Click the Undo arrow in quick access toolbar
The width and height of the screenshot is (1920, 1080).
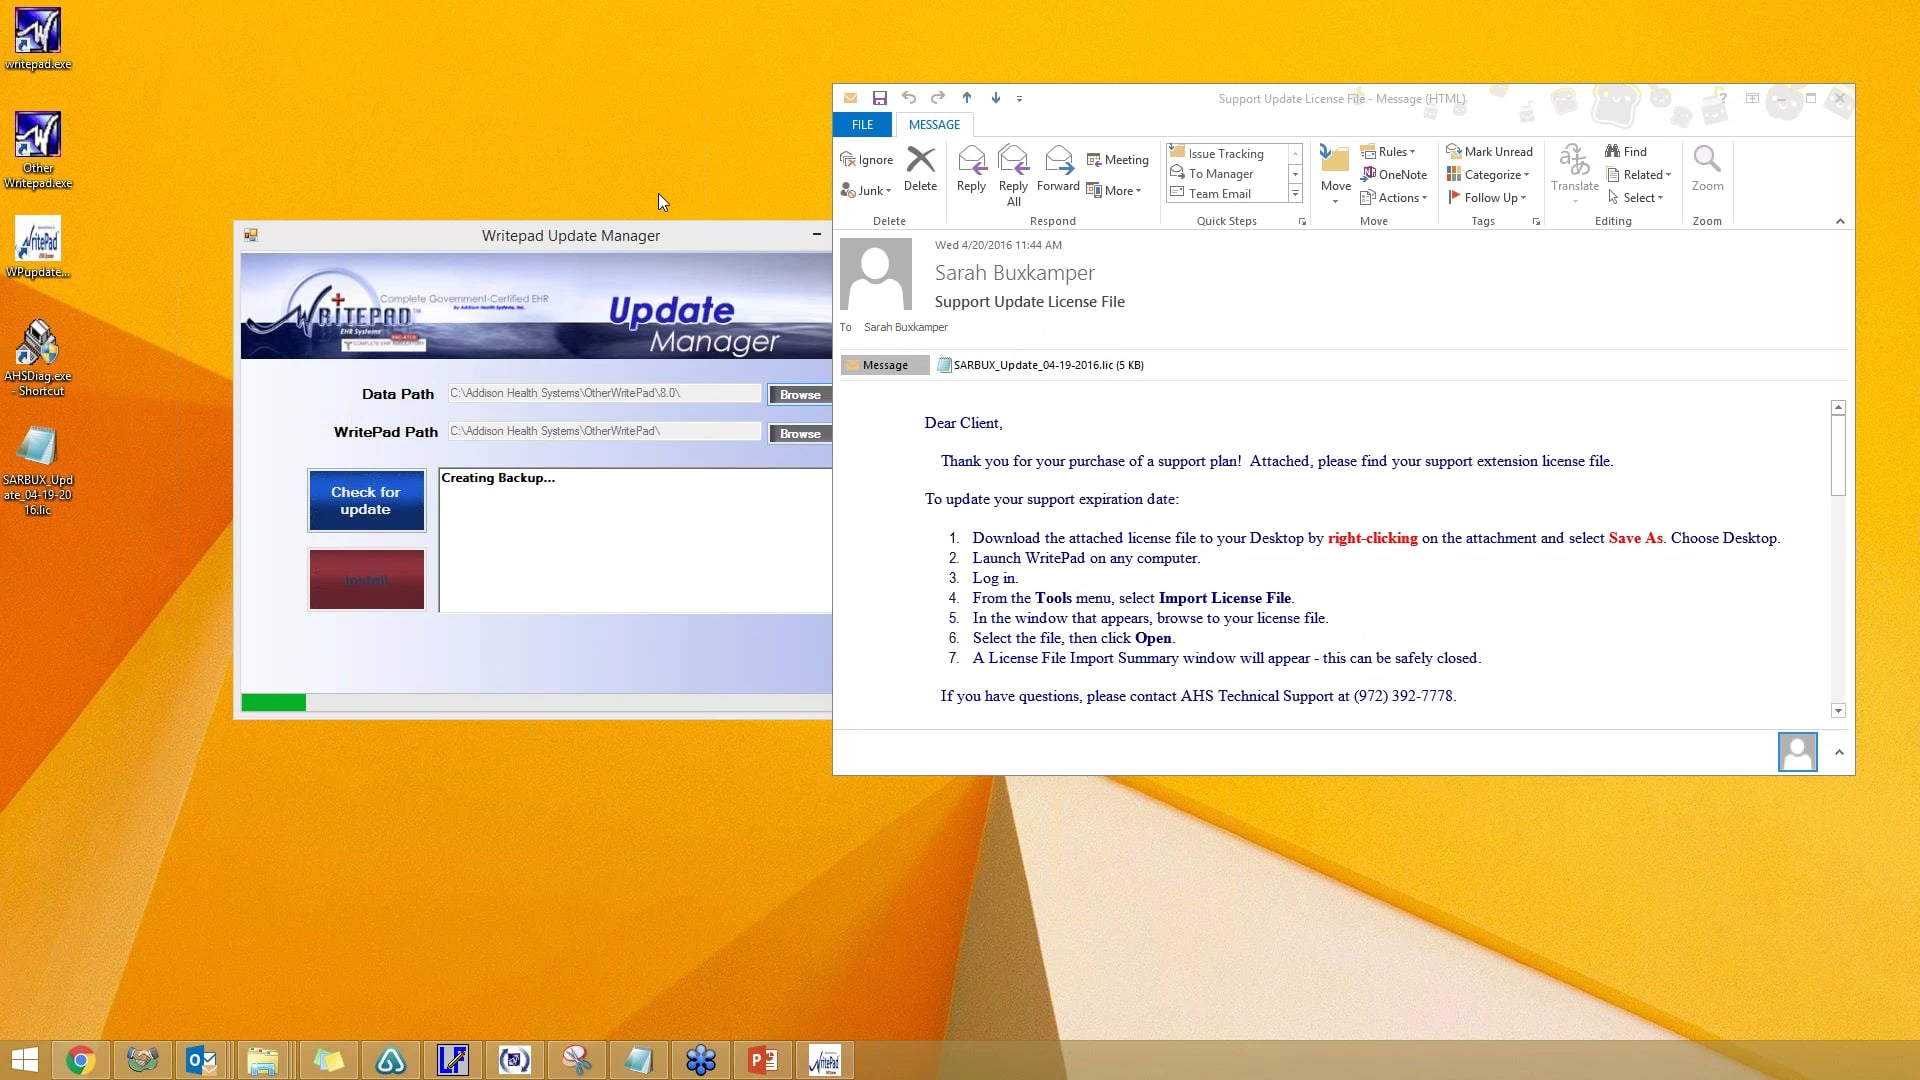coord(908,98)
